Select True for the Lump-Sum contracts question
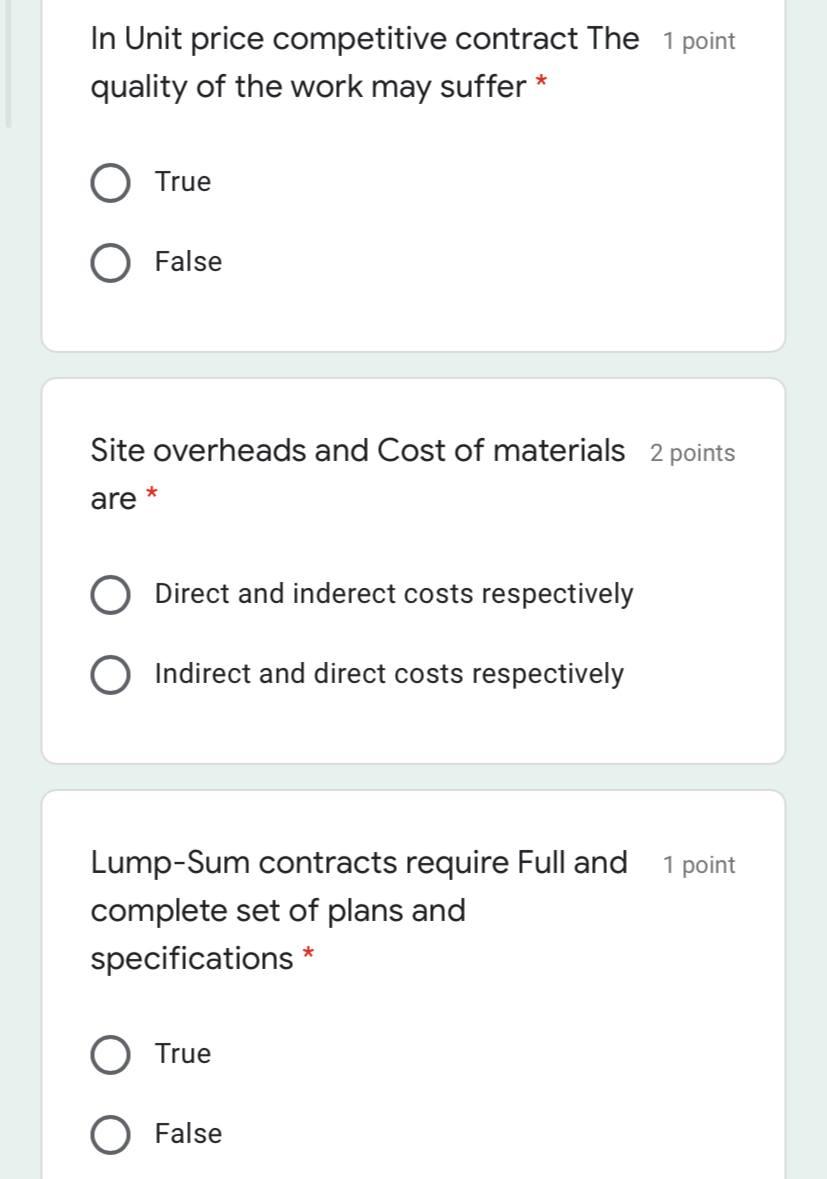827x1179 pixels. (x=110, y=1053)
